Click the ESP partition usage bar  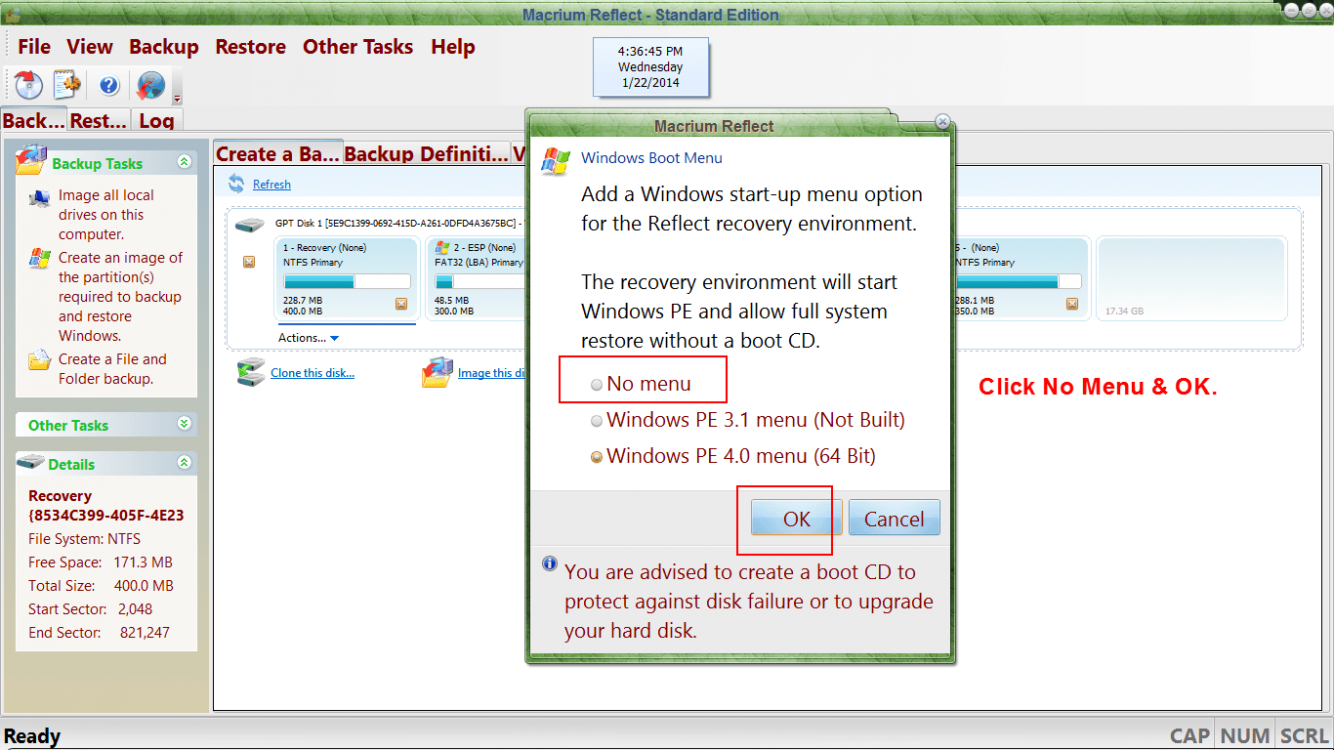pos(479,282)
